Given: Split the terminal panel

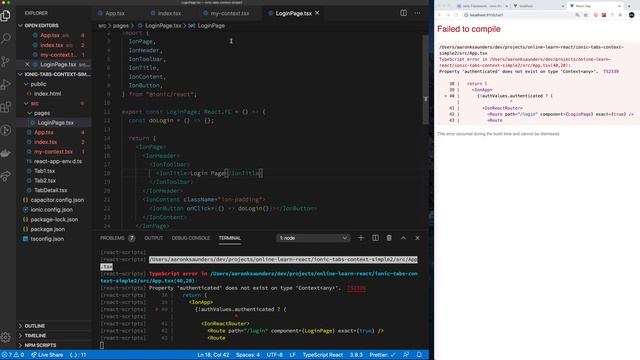Looking at the screenshot, I should pyautogui.click(x=375, y=238).
